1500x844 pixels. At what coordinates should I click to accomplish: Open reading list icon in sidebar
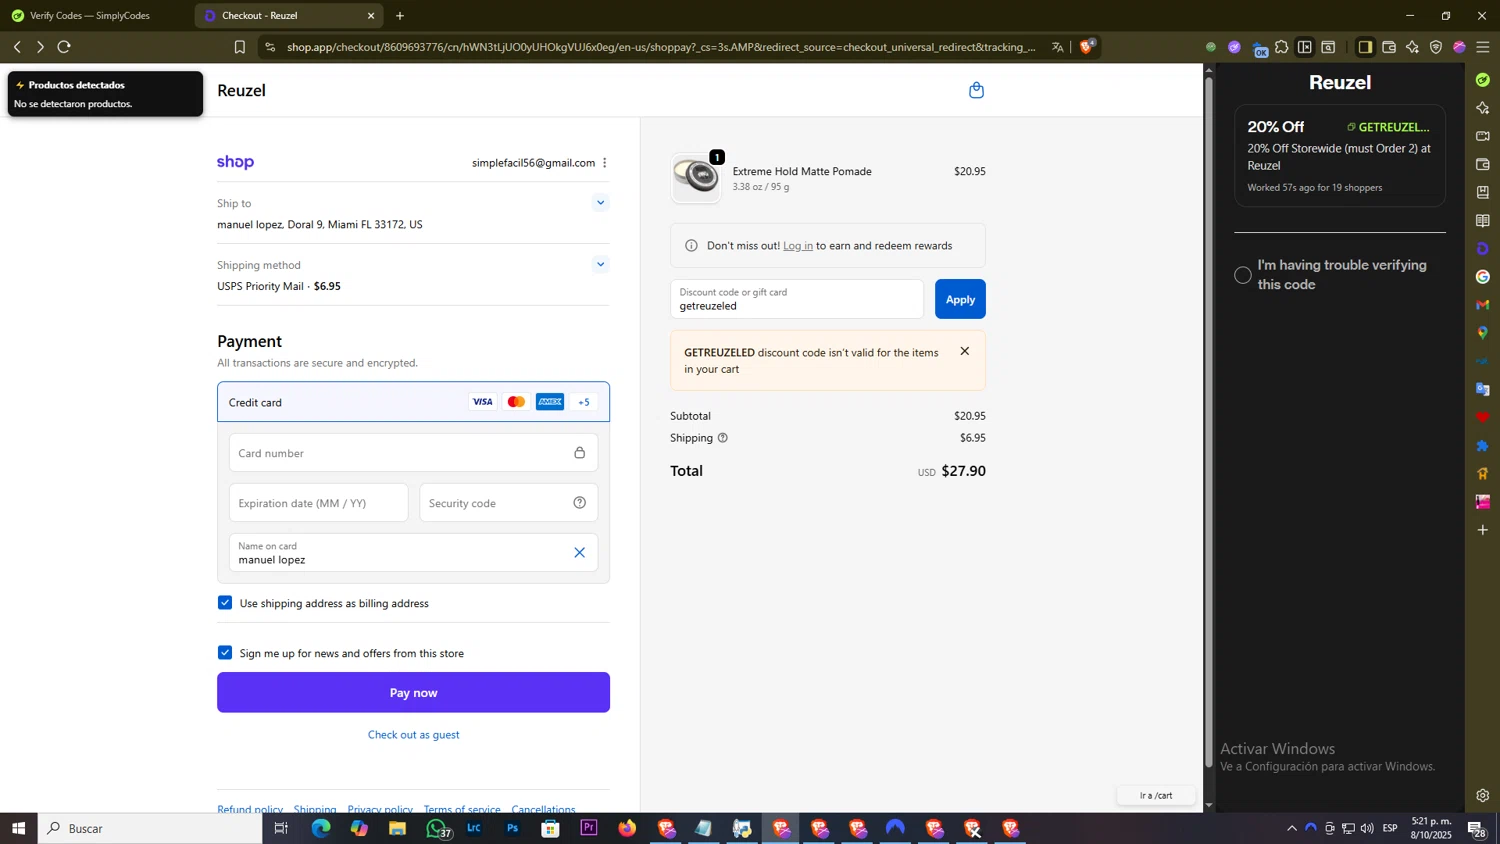coord(1483,221)
